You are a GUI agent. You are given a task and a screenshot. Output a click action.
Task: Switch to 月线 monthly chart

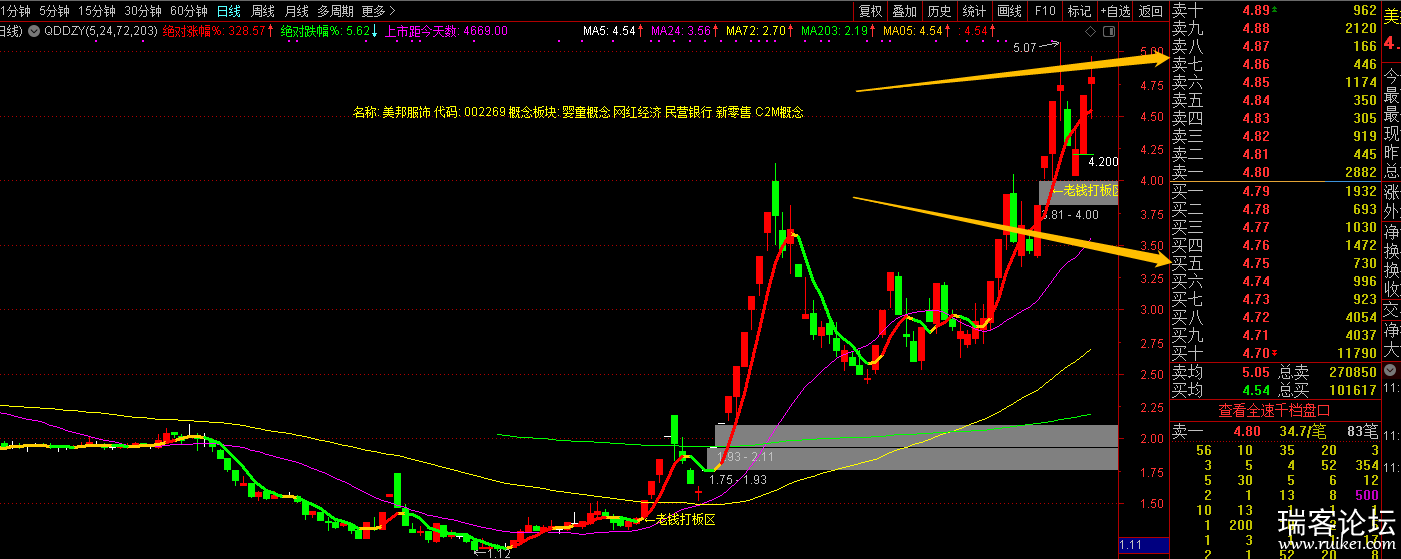(297, 11)
